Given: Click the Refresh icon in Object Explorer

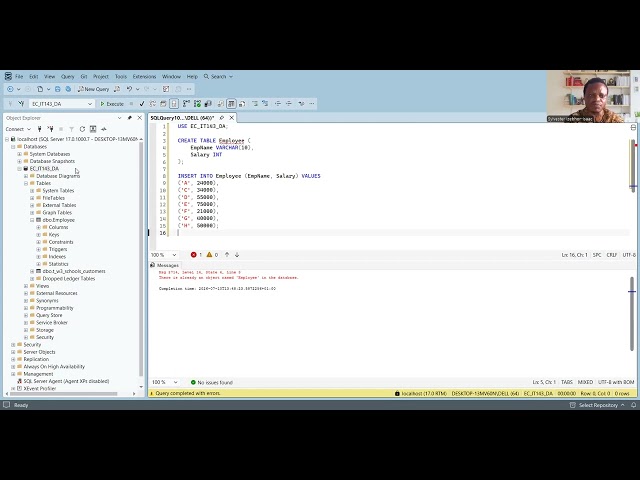Looking at the screenshot, I should click(82, 129).
